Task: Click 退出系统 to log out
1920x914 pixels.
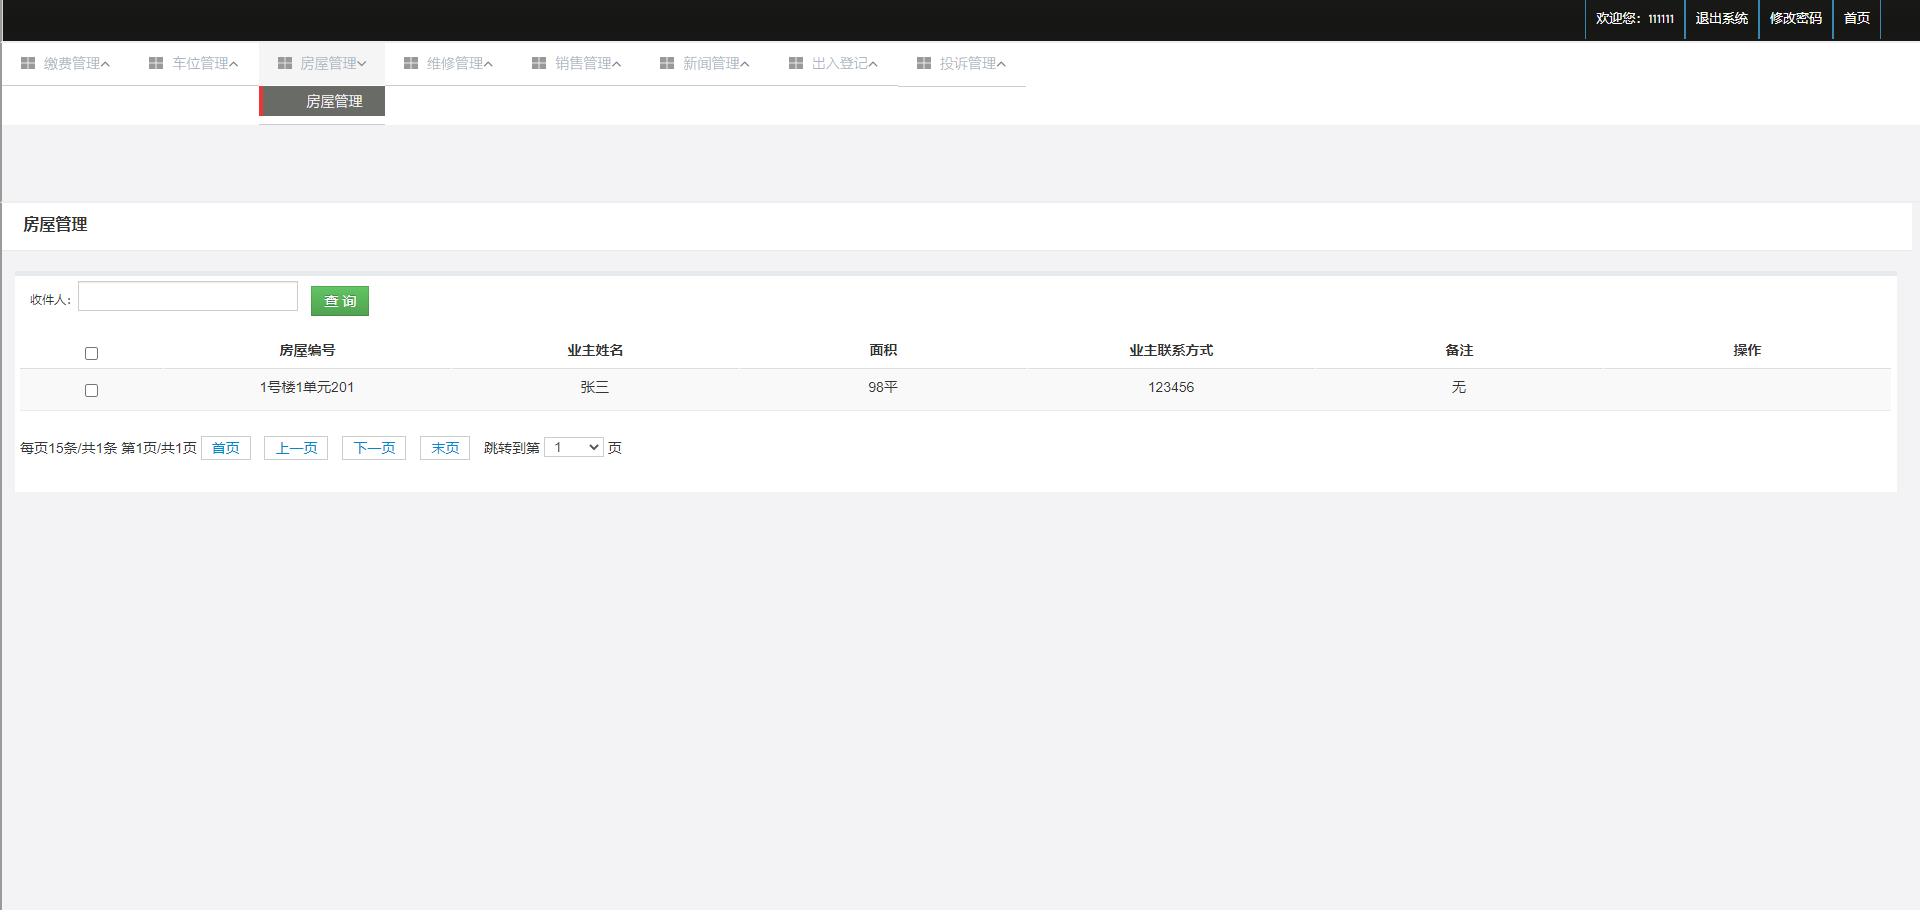Action: 1722,18
